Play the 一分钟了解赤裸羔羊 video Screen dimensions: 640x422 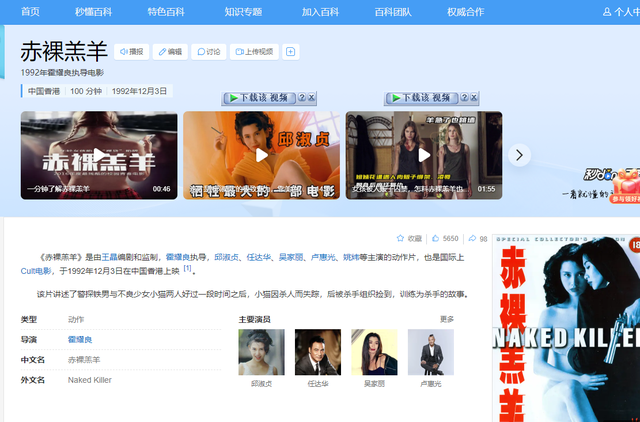point(99,155)
